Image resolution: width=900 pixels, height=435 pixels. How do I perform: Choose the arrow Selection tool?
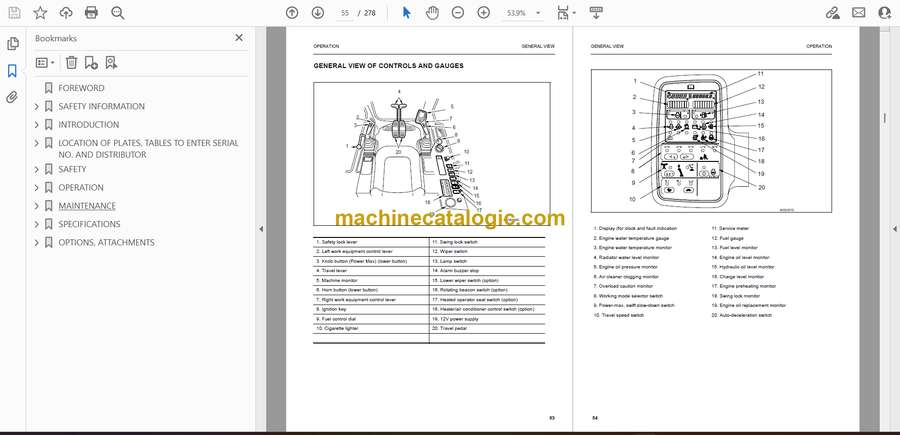tap(406, 13)
